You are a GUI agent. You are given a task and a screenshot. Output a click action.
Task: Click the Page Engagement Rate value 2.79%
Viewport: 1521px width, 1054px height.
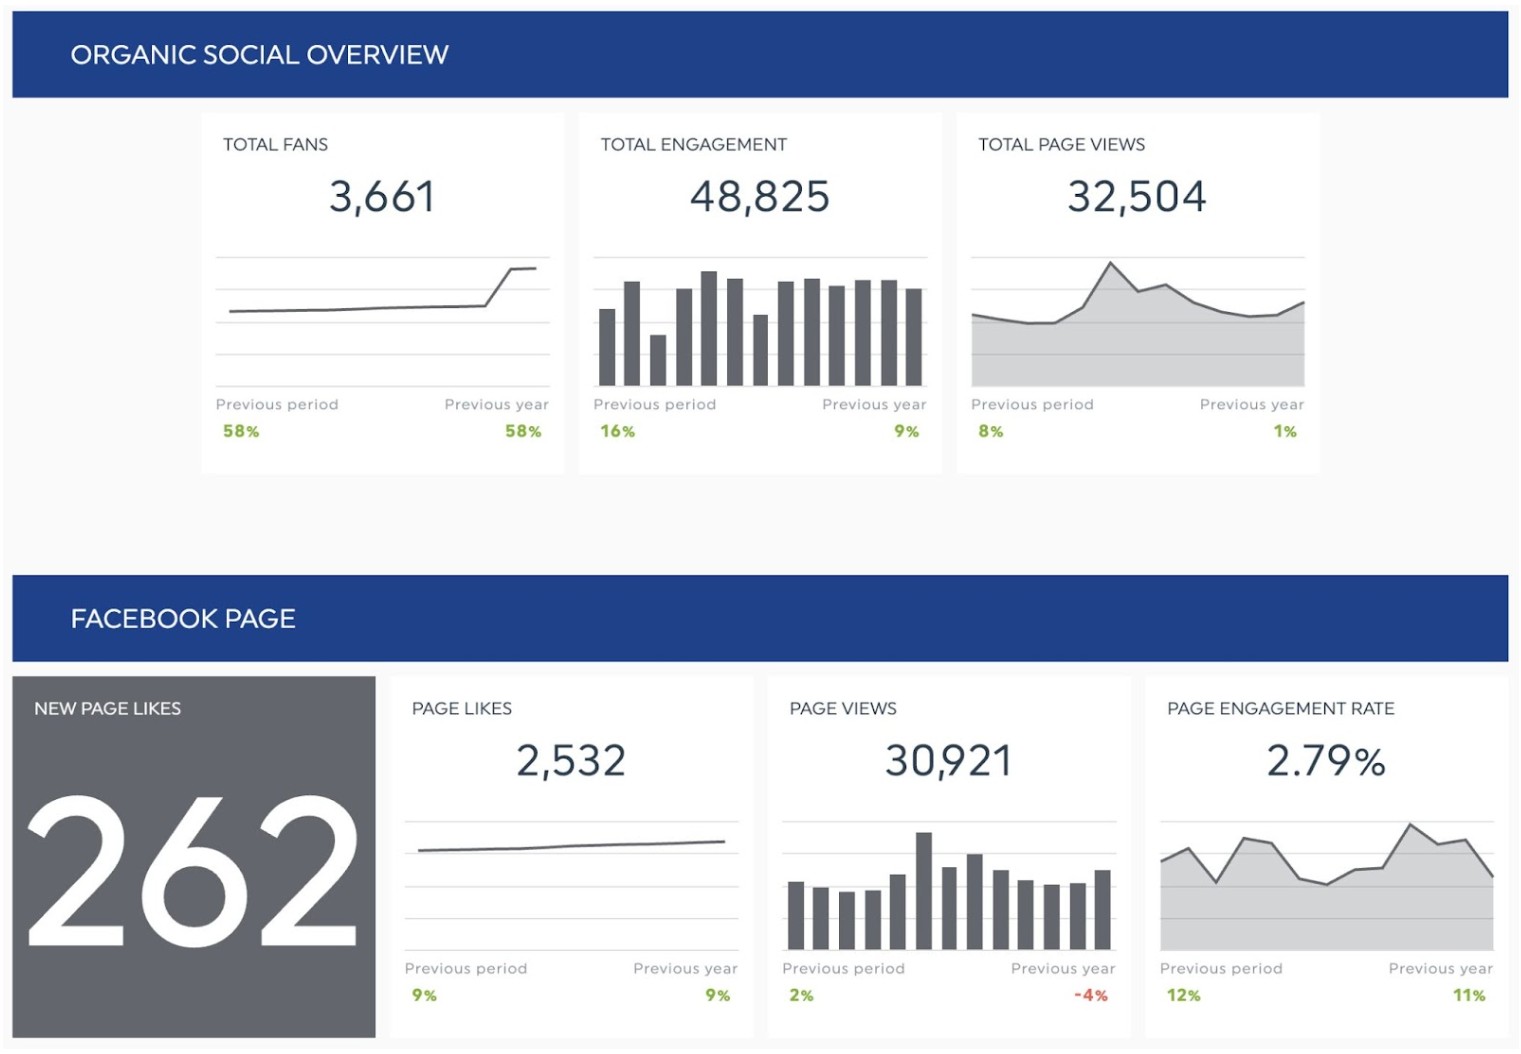(1326, 761)
